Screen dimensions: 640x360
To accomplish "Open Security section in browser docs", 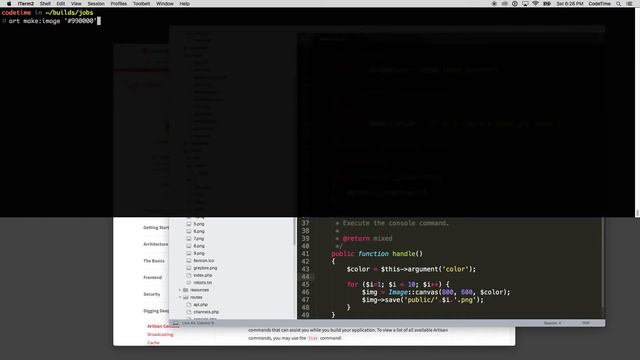I will point(151,294).
